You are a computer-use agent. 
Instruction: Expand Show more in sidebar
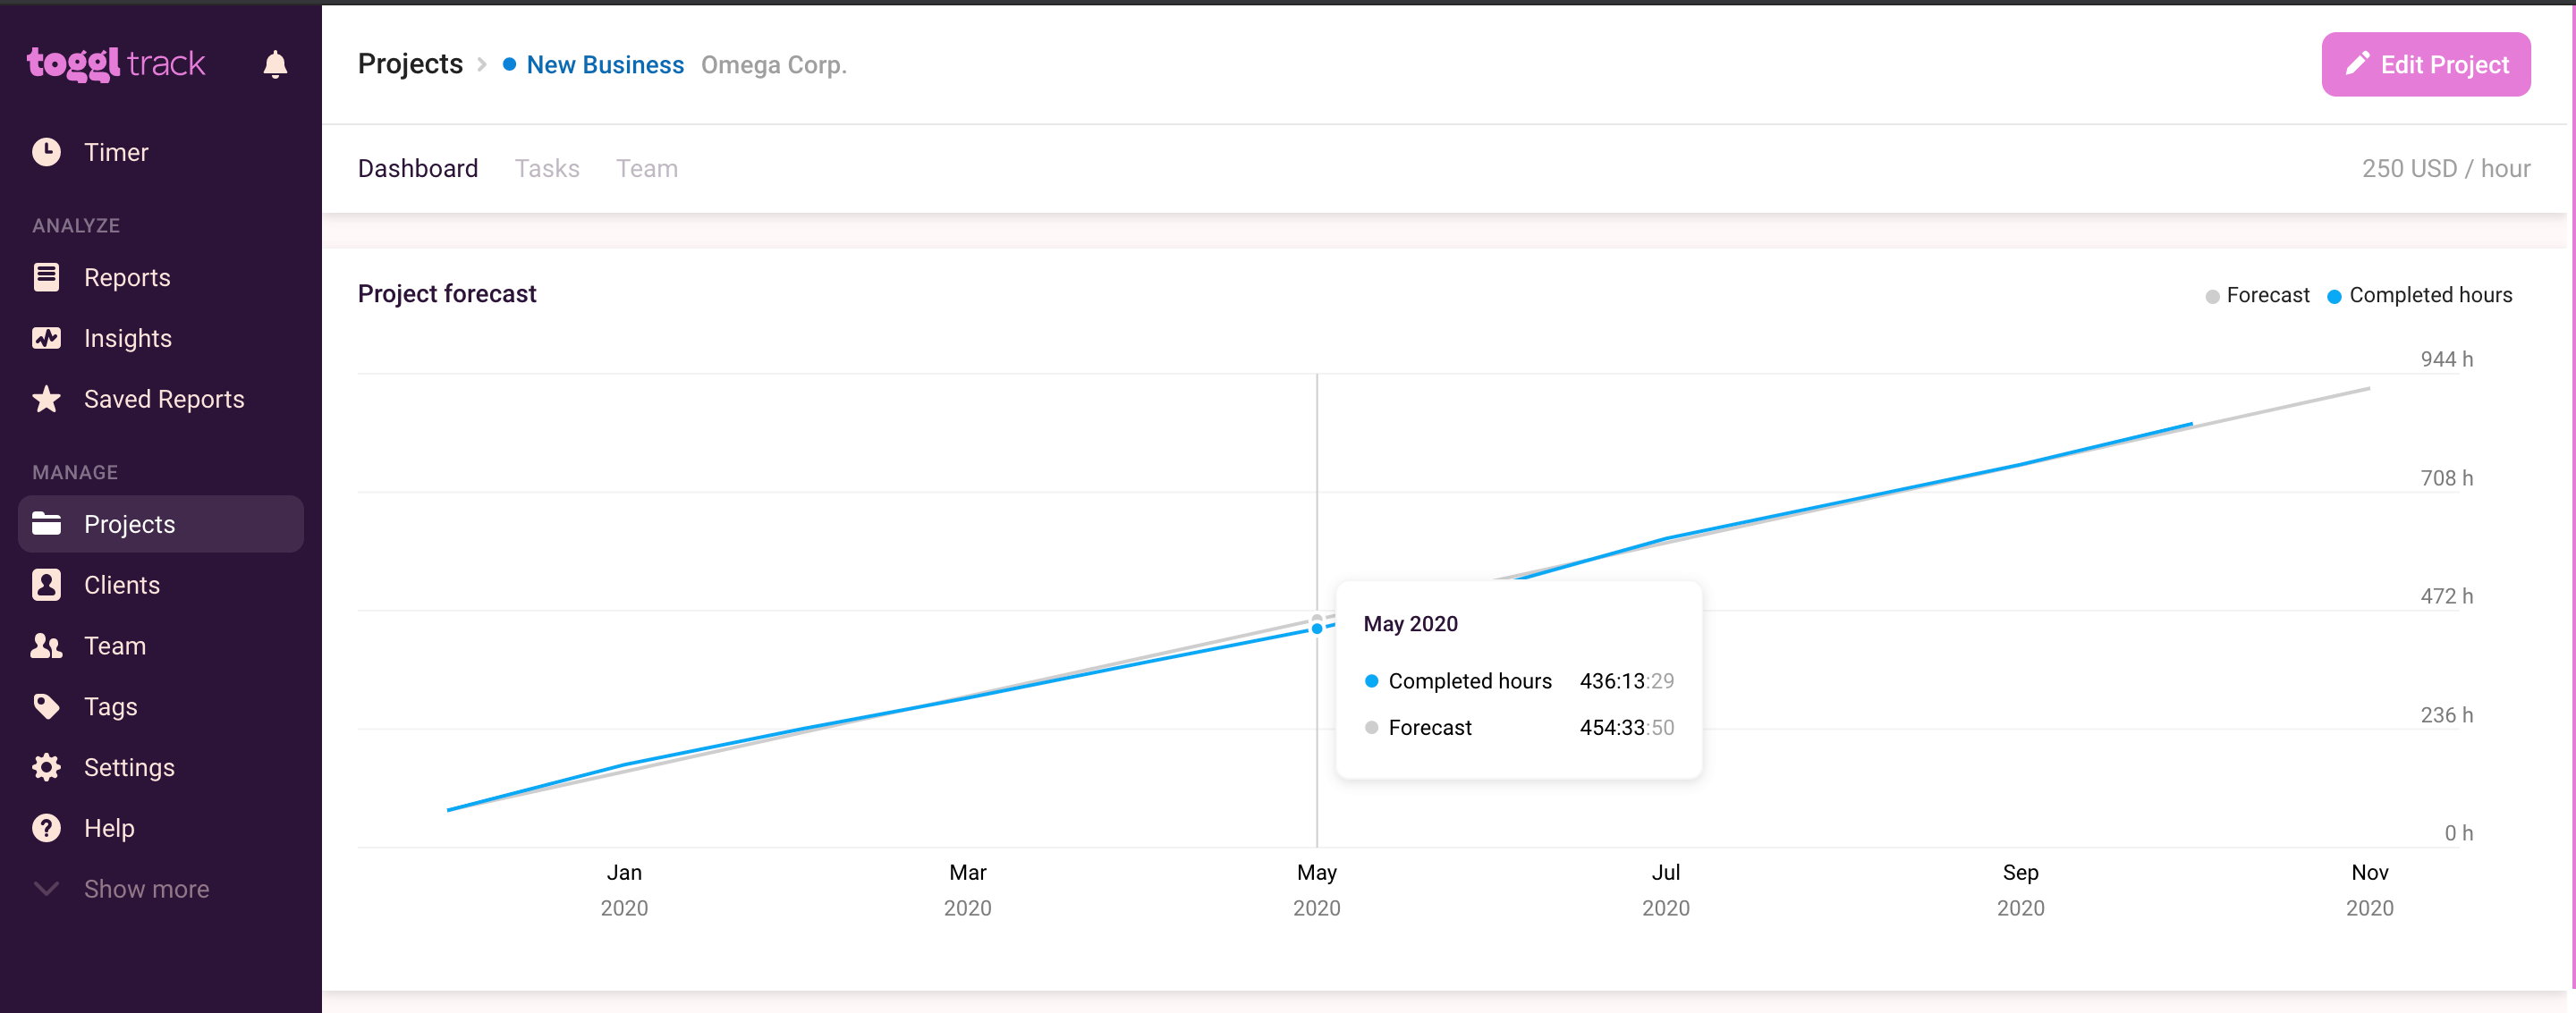point(146,888)
